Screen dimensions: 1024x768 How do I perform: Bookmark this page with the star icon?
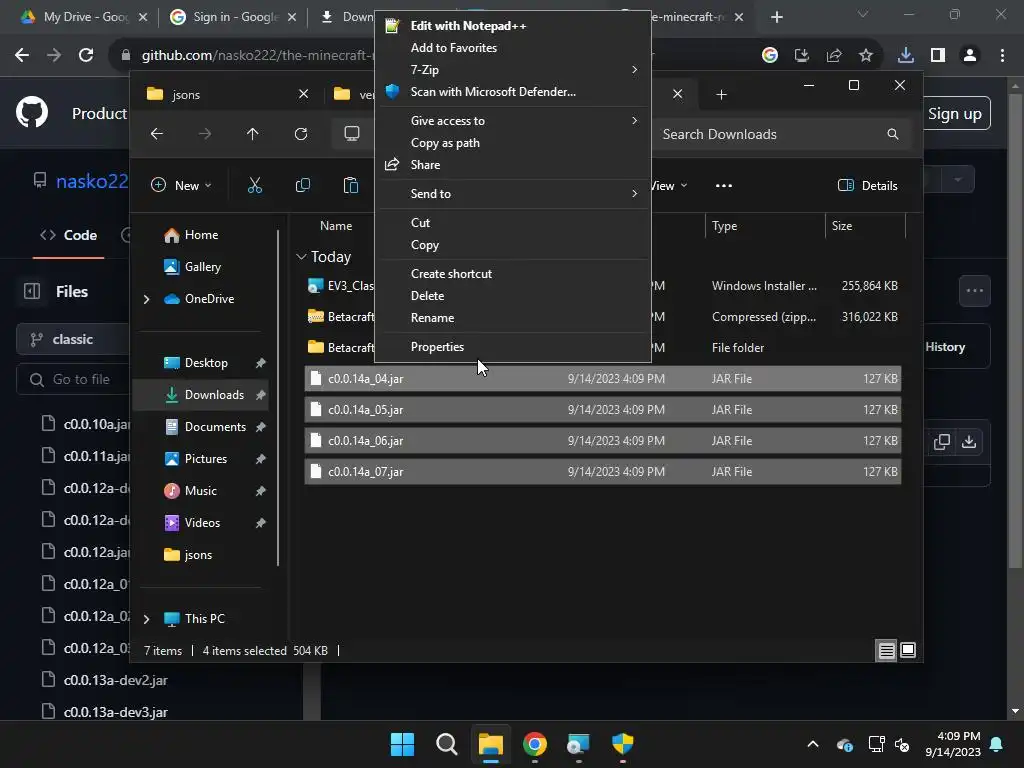865,55
